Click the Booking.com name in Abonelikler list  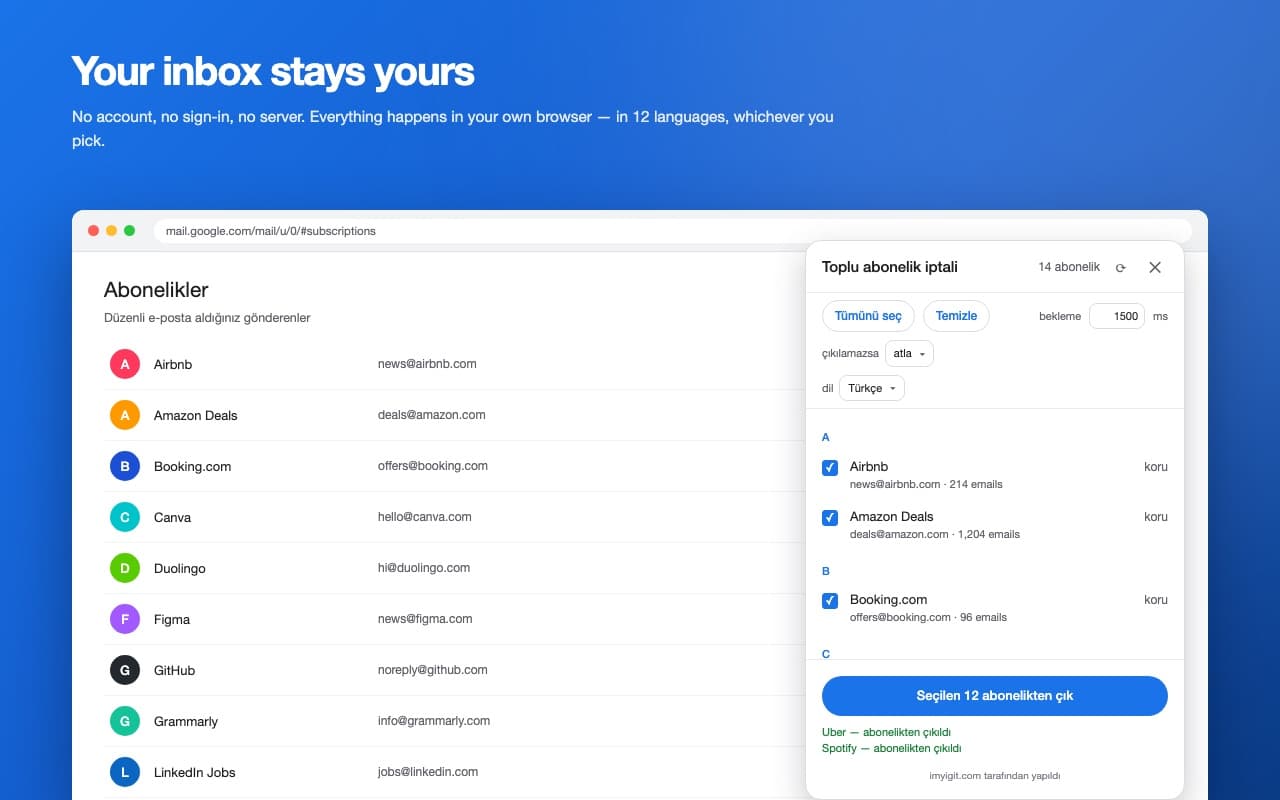tap(192, 467)
